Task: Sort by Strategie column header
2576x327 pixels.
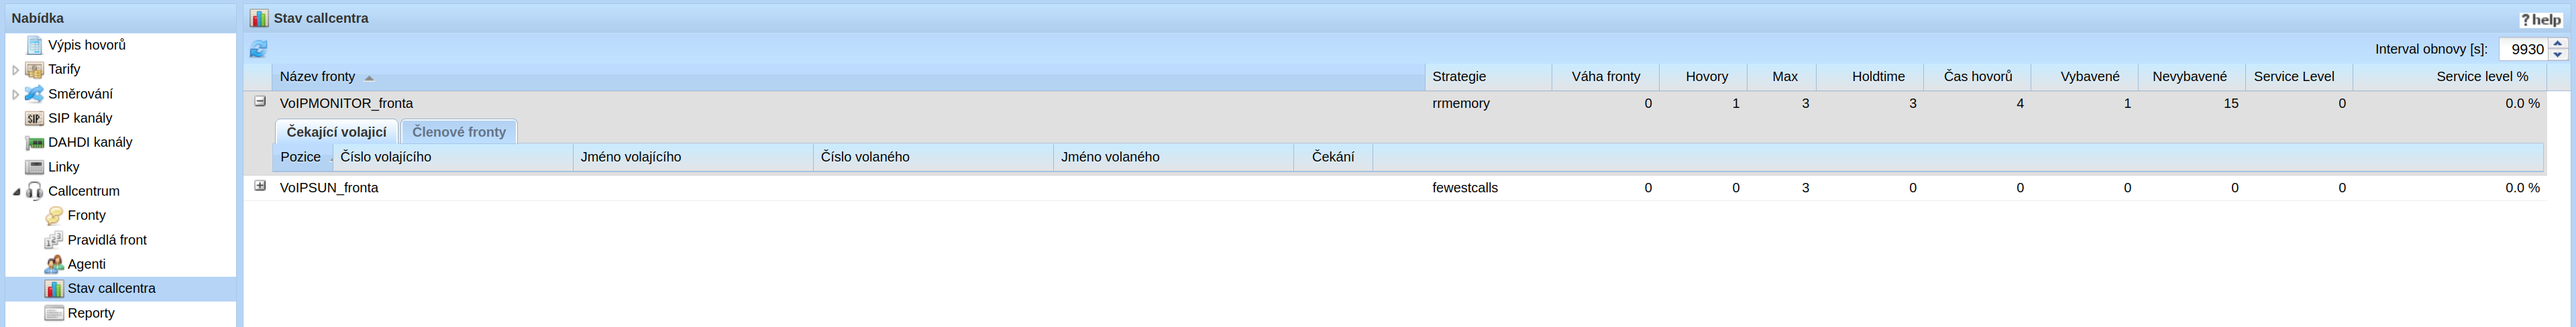Action: pyautogui.click(x=1488, y=77)
